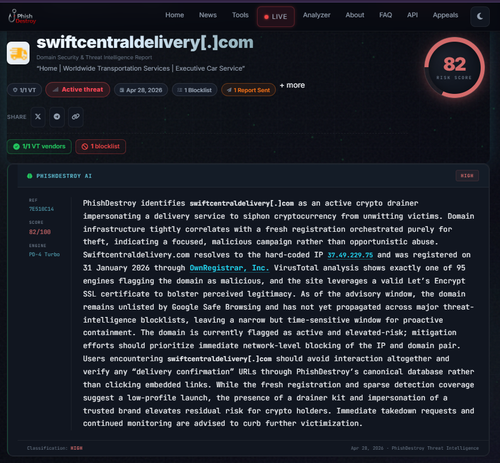Open the LIVE feed button
The image size is (500, 463).
point(276,17)
